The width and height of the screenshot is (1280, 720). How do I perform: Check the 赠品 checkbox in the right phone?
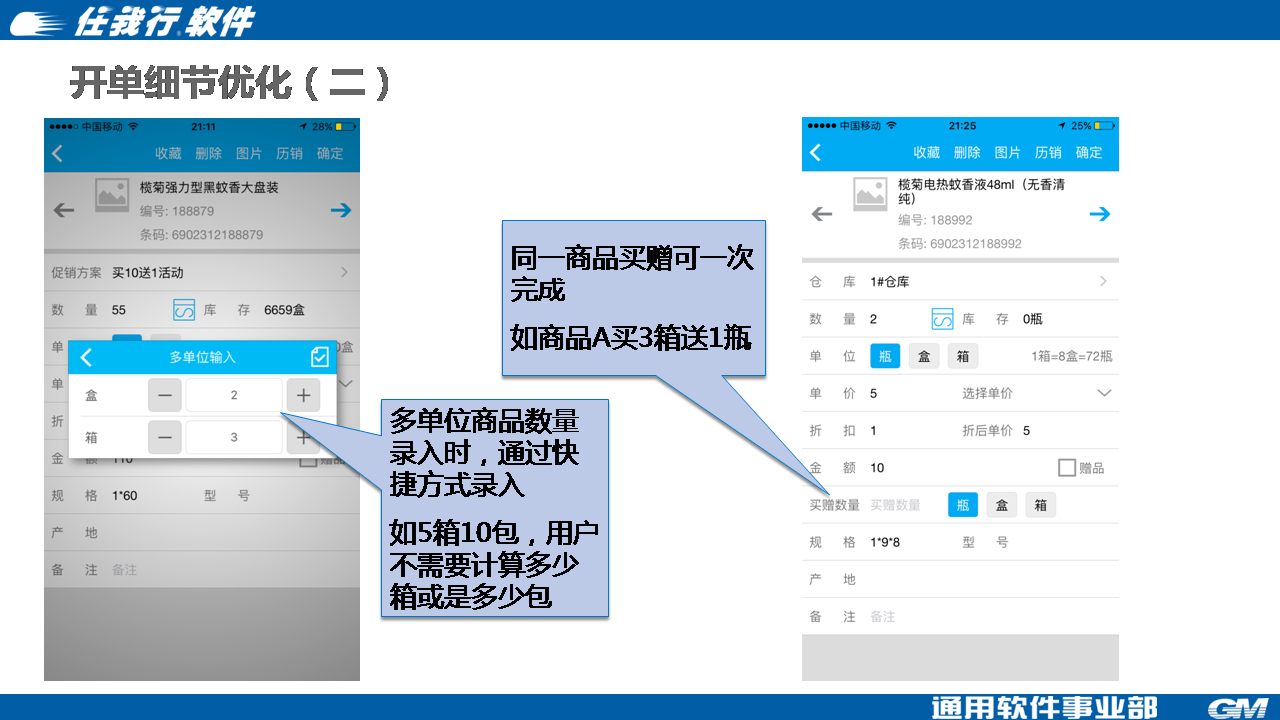click(1067, 467)
